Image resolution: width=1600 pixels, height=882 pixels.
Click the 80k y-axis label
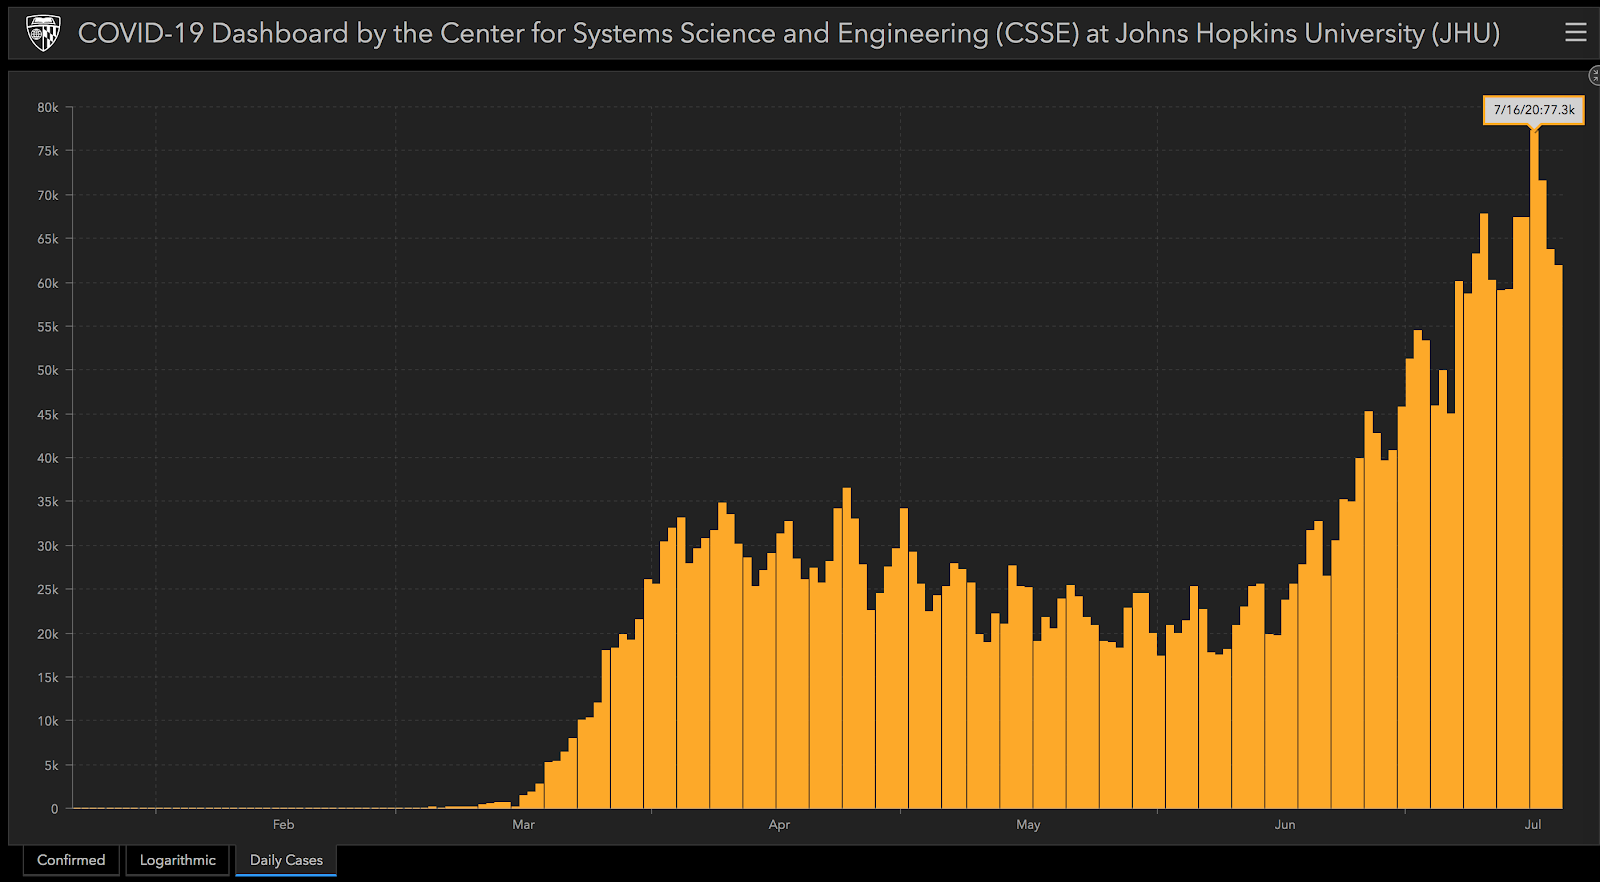(48, 107)
